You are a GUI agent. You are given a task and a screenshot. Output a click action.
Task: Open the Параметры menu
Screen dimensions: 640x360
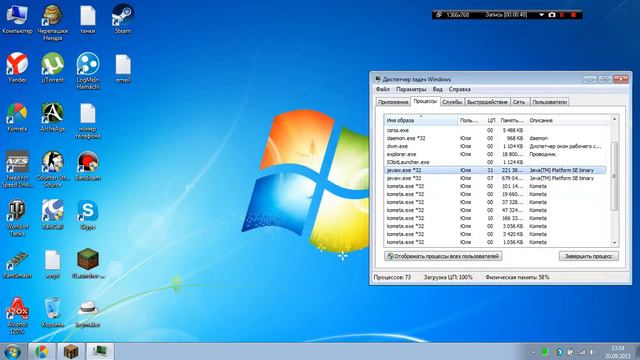click(x=411, y=89)
